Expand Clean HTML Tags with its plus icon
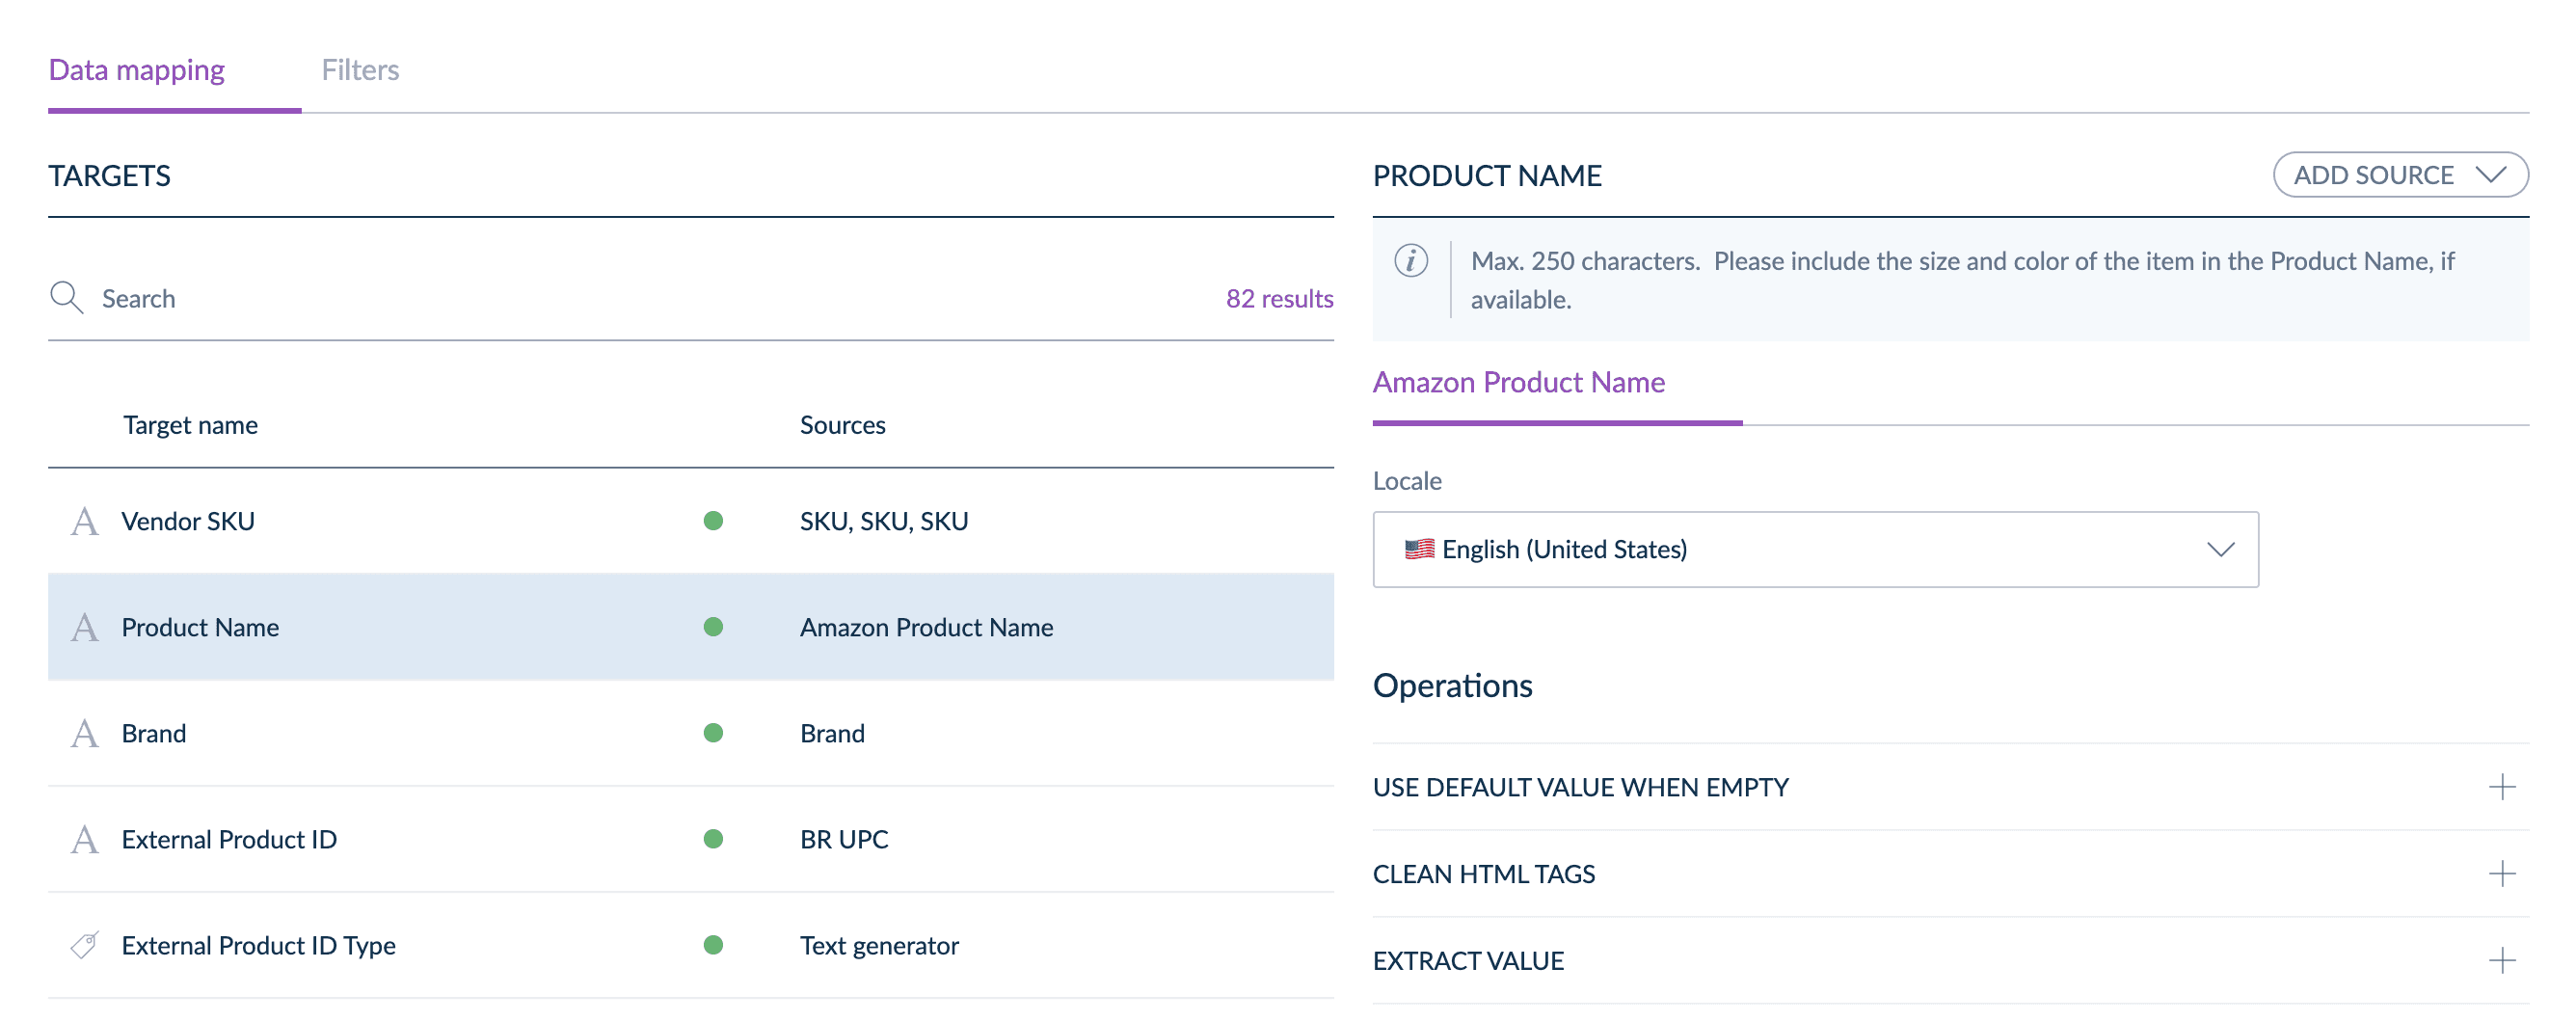The width and height of the screenshot is (2576, 1022). [x=2502, y=874]
